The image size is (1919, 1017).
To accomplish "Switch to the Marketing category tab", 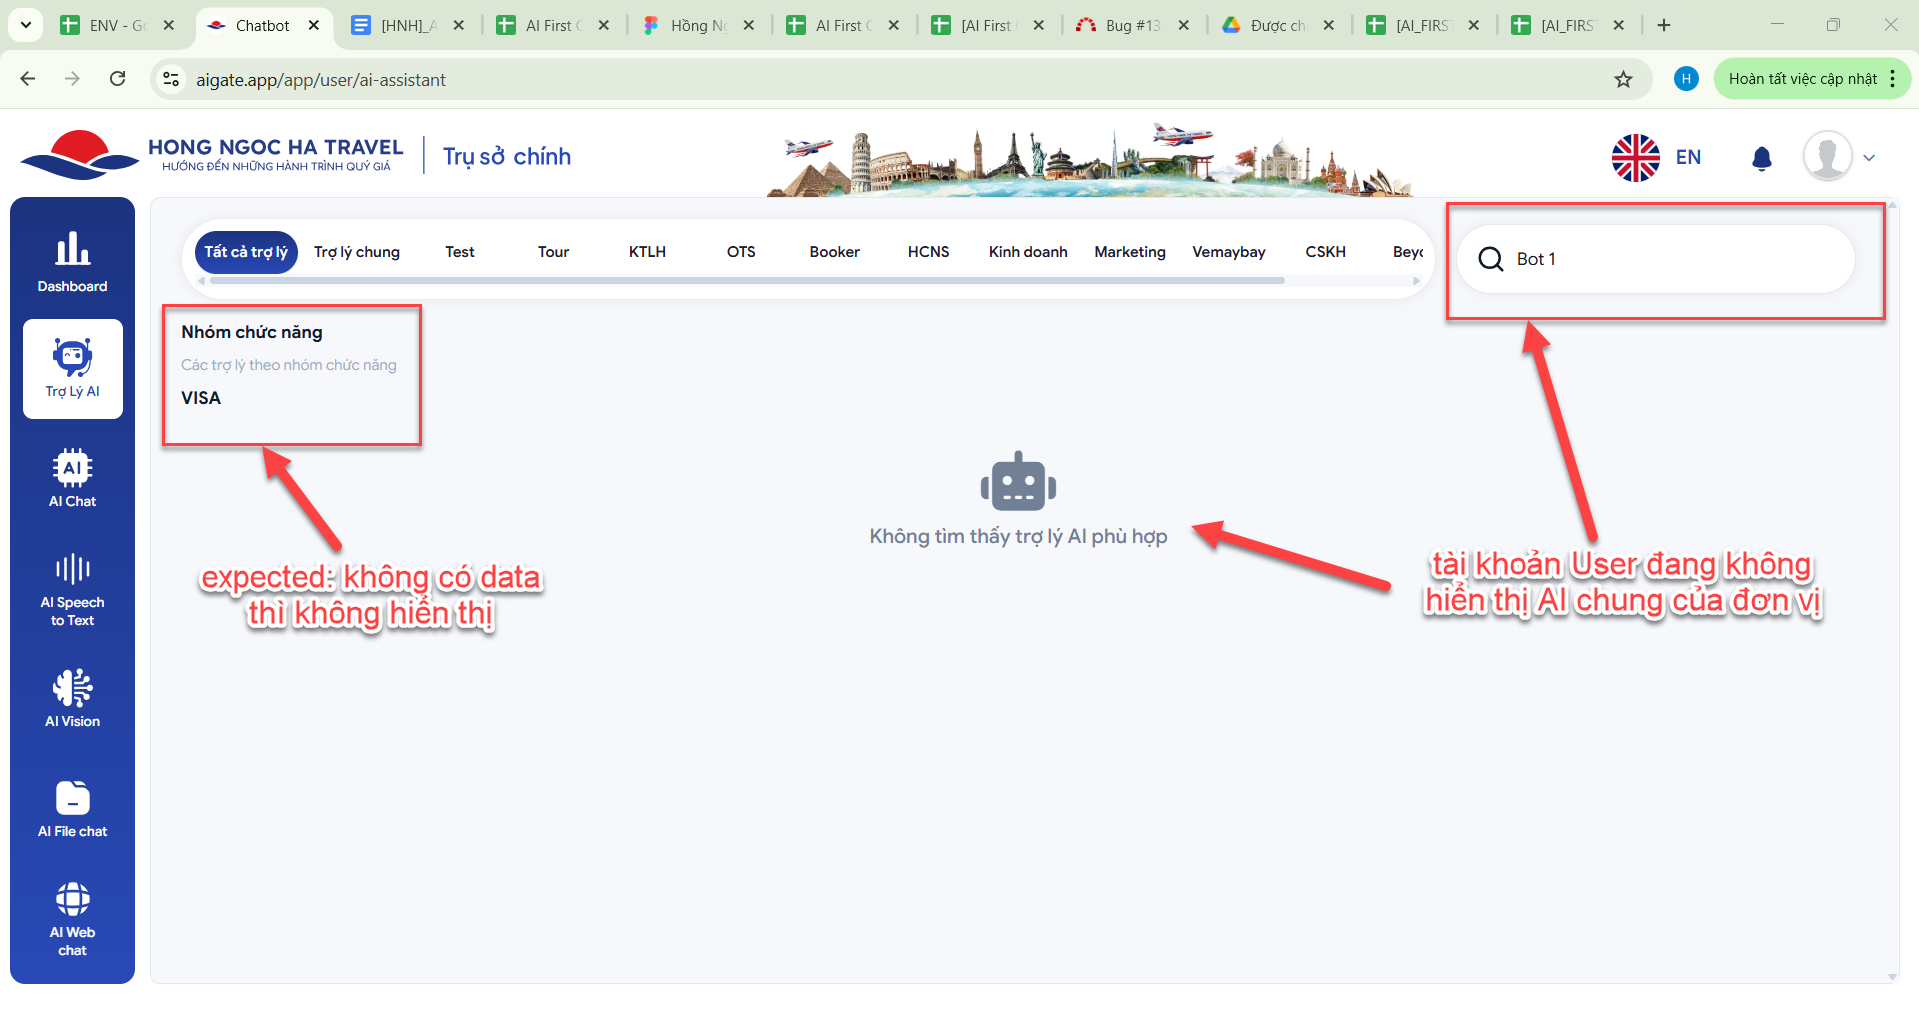I will click(x=1129, y=252).
